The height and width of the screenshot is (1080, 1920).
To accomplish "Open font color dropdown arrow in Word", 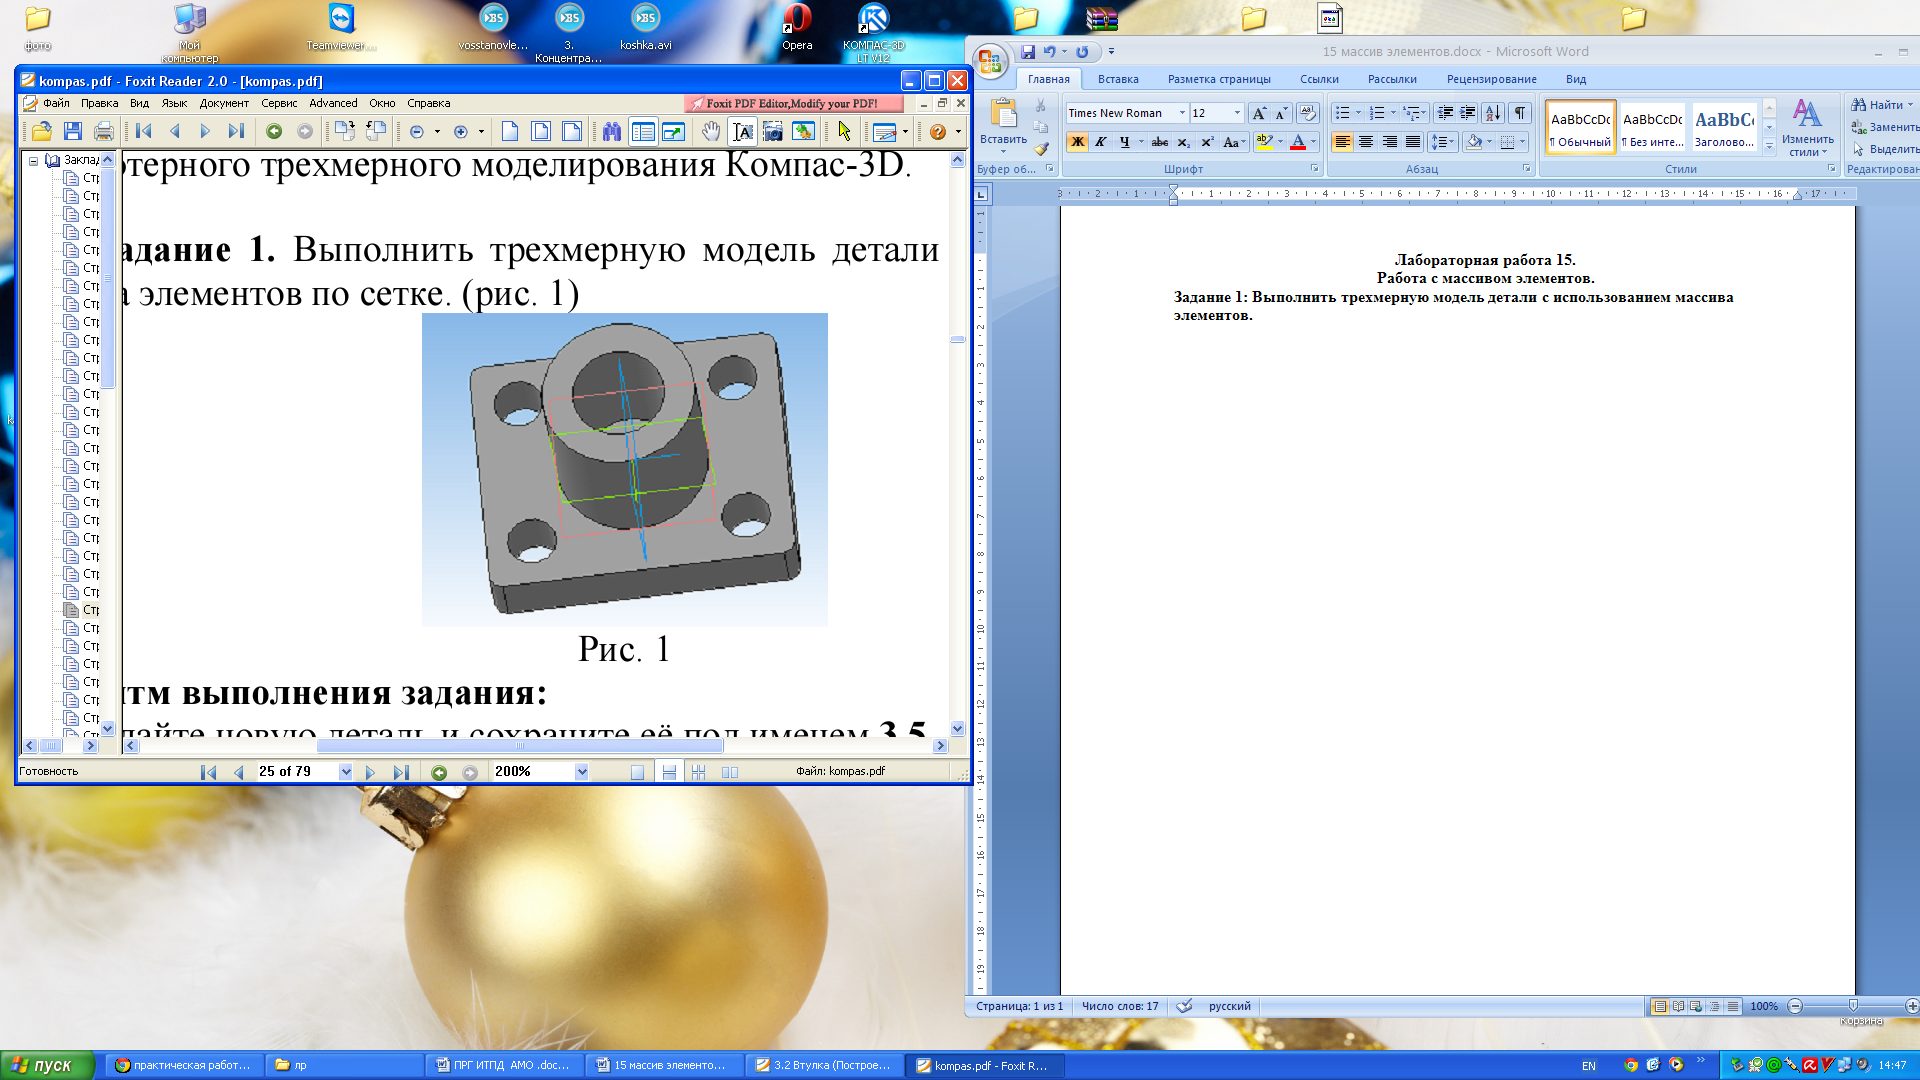I will 1313,142.
